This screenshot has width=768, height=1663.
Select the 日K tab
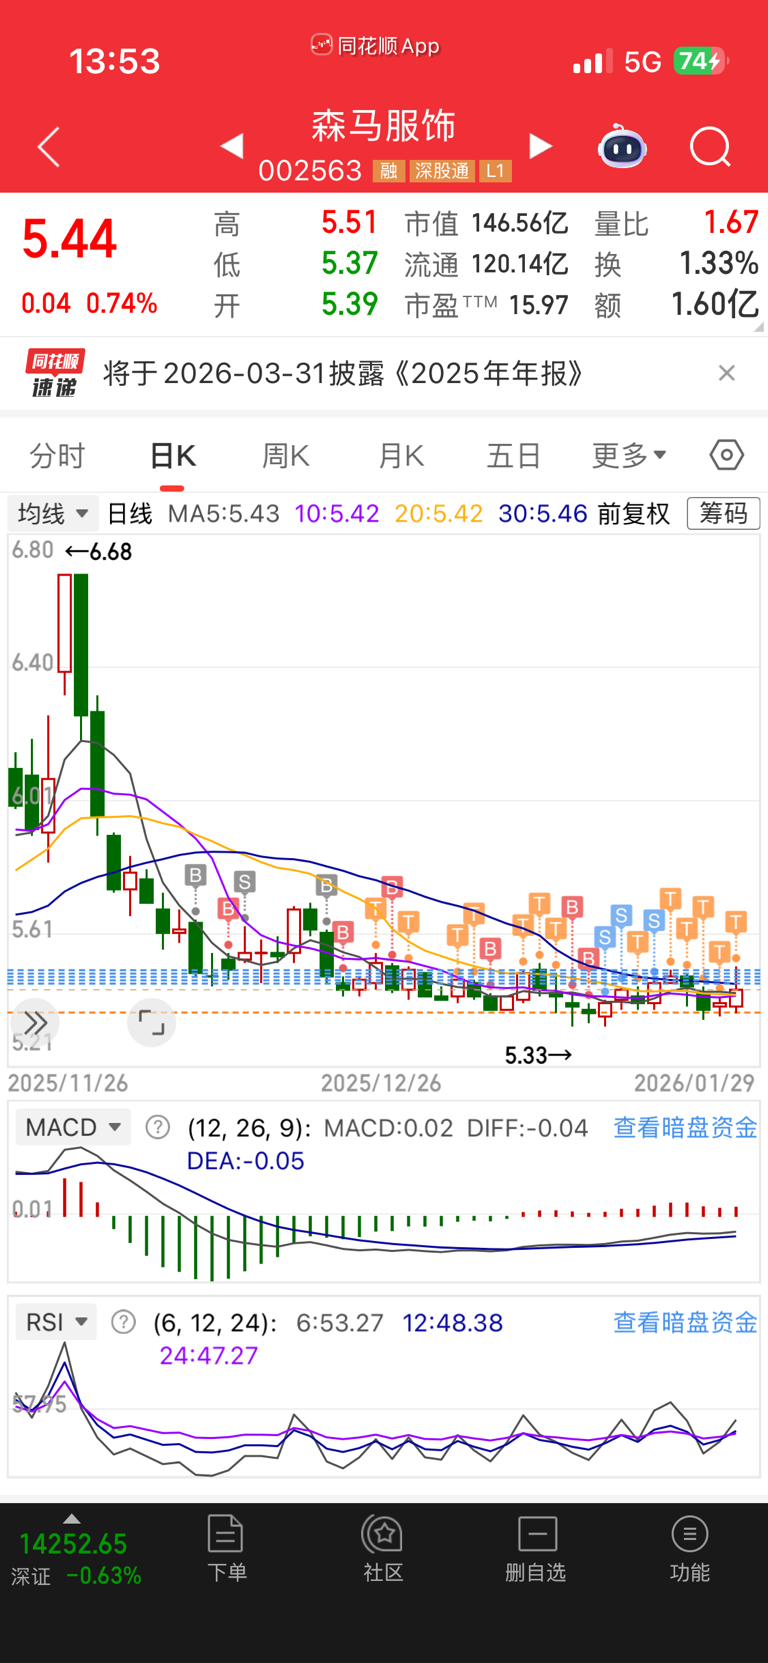[172, 456]
